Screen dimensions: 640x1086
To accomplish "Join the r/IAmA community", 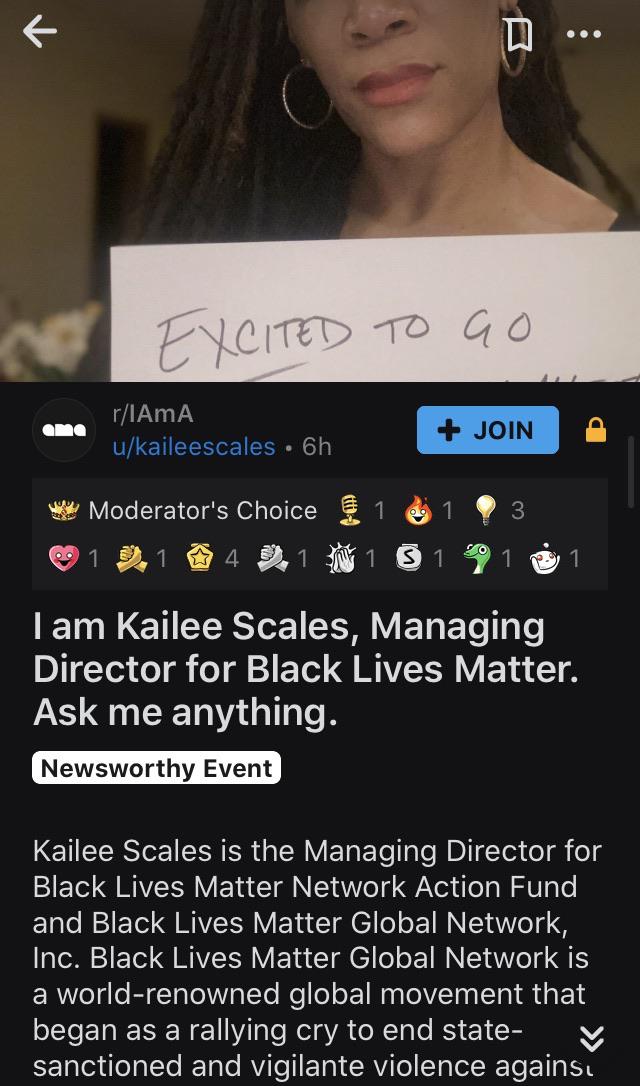I will point(488,430).
